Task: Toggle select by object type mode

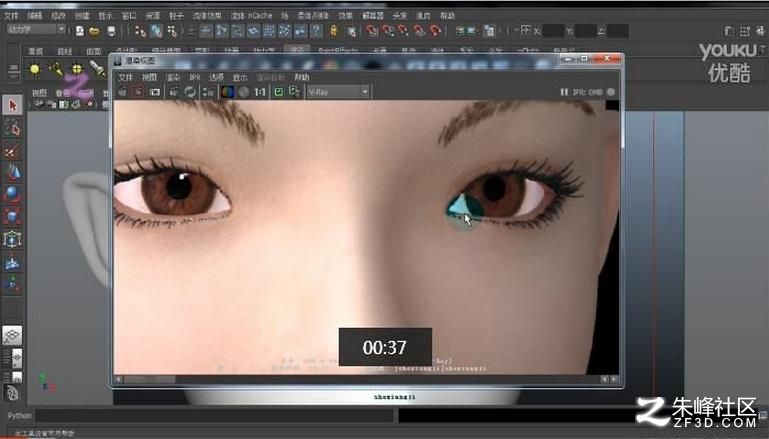Action: click(156, 31)
